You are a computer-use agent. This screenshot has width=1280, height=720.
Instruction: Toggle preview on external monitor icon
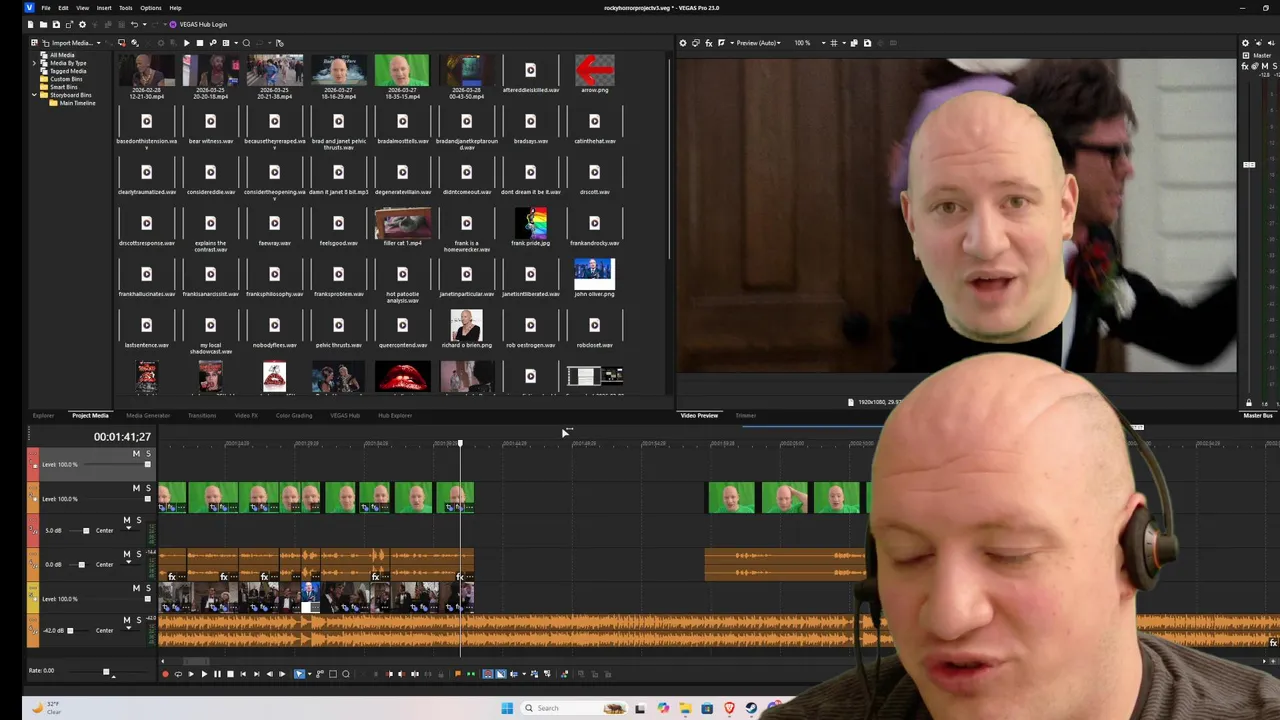pyautogui.click(x=696, y=43)
